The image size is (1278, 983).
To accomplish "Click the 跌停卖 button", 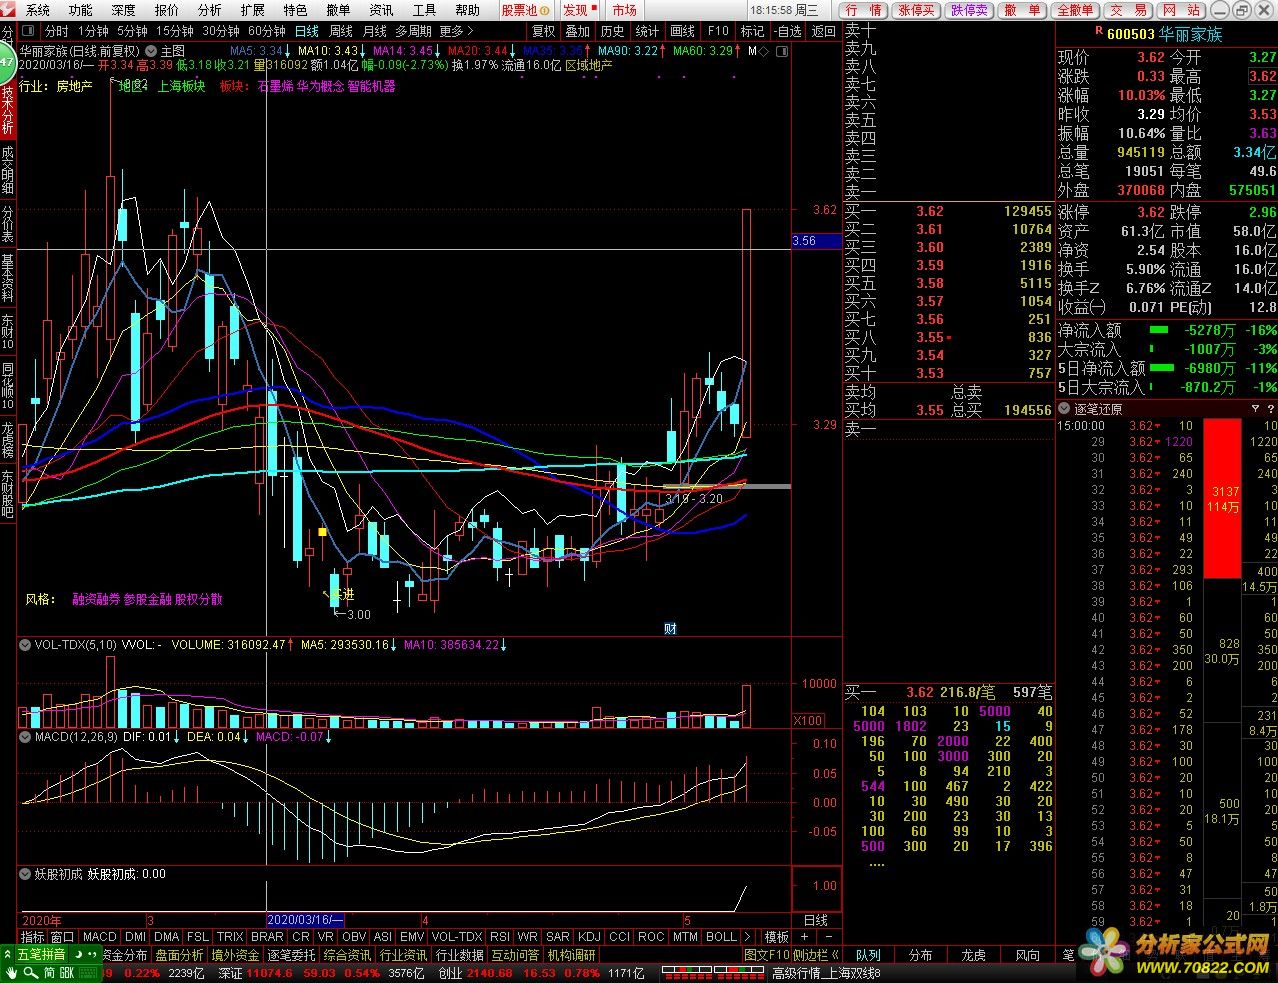I will (969, 10).
